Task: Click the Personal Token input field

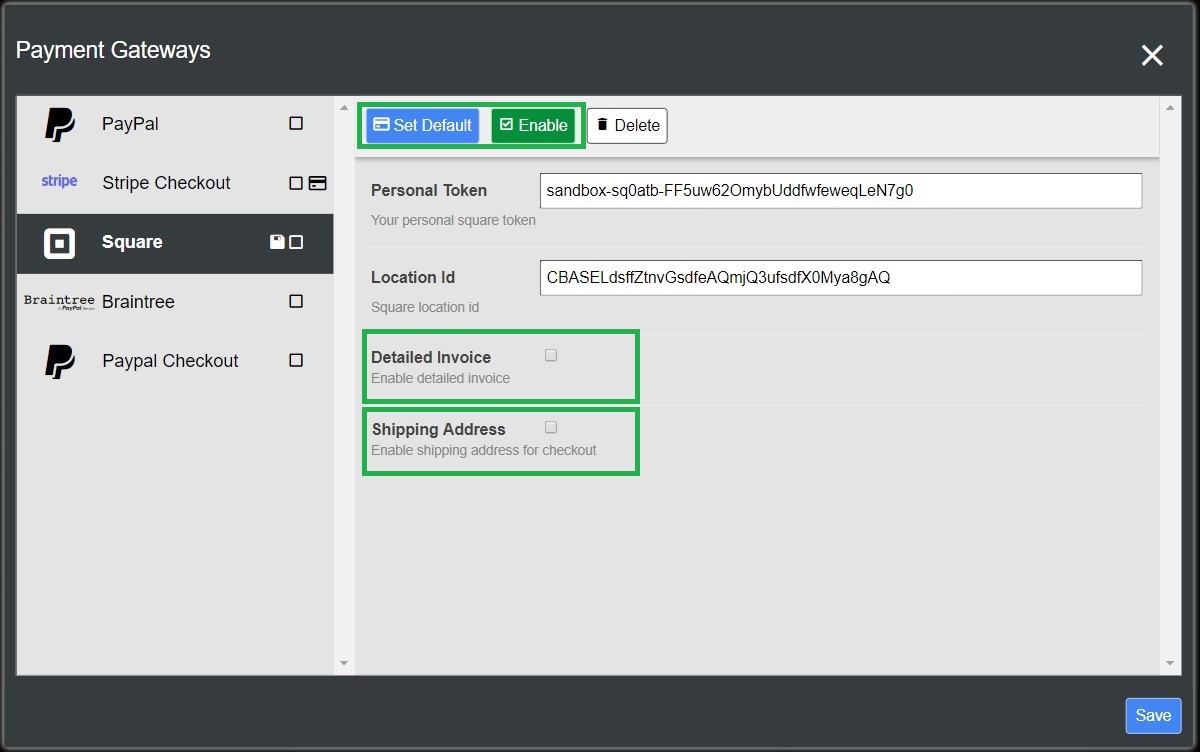Action: [x=840, y=190]
